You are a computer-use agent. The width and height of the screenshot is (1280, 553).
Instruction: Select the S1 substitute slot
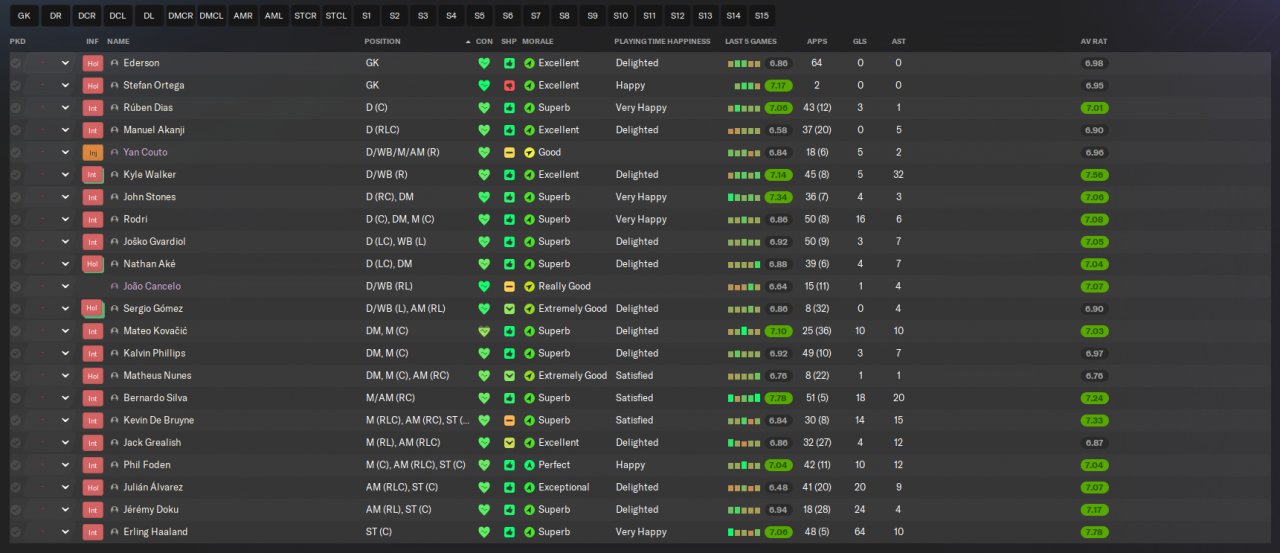click(367, 16)
